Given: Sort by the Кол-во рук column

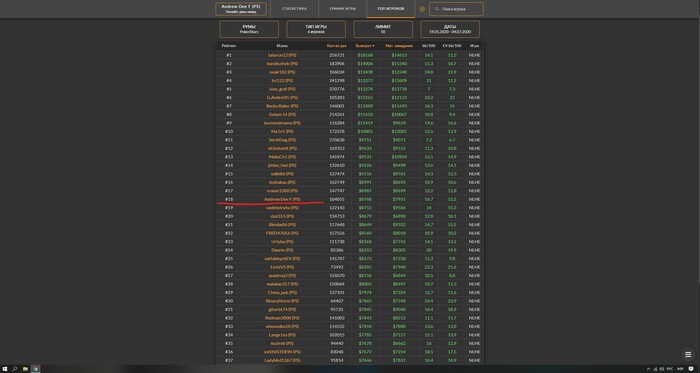Looking at the screenshot, I should tap(337, 46).
